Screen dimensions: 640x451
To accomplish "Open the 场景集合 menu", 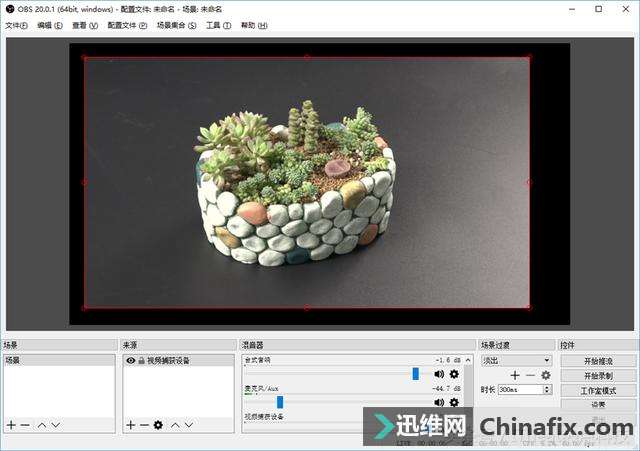I will click(x=177, y=25).
